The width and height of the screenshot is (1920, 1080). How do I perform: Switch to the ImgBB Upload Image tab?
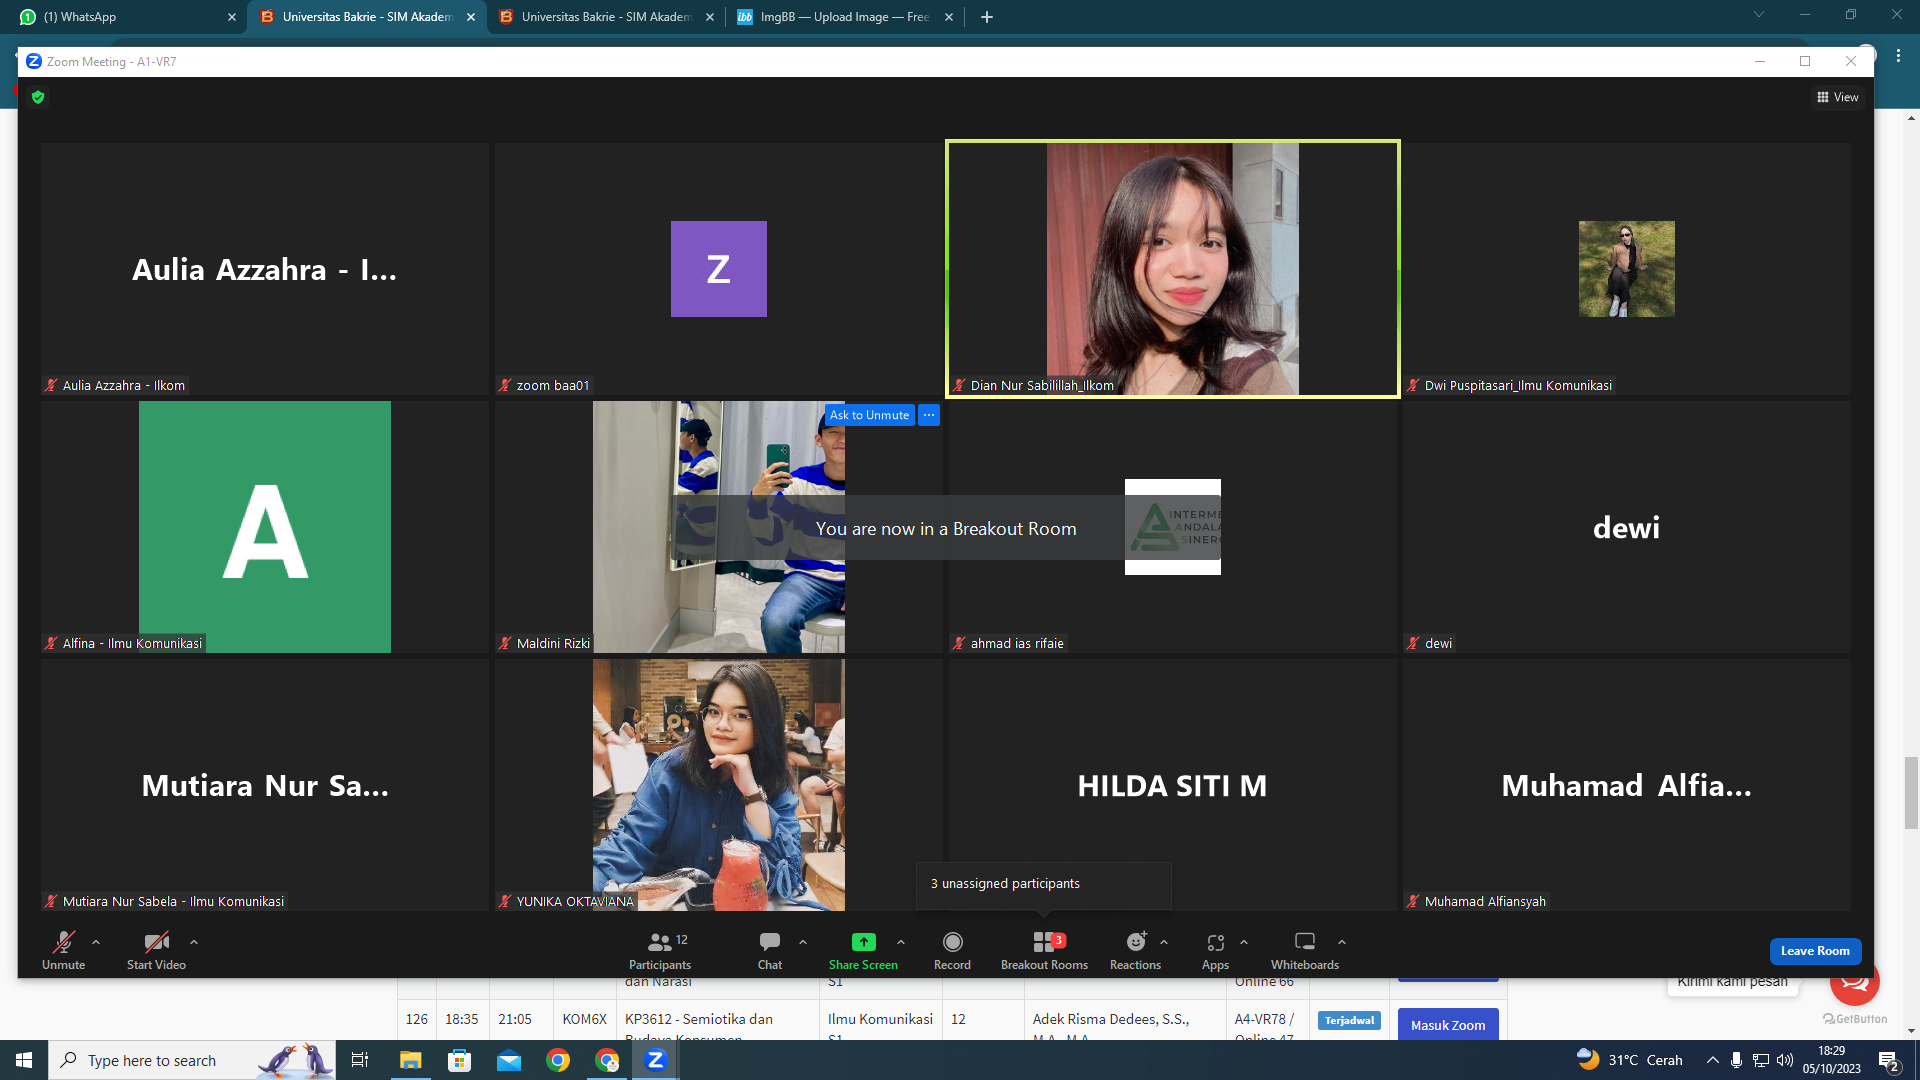click(x=845, y=17)
